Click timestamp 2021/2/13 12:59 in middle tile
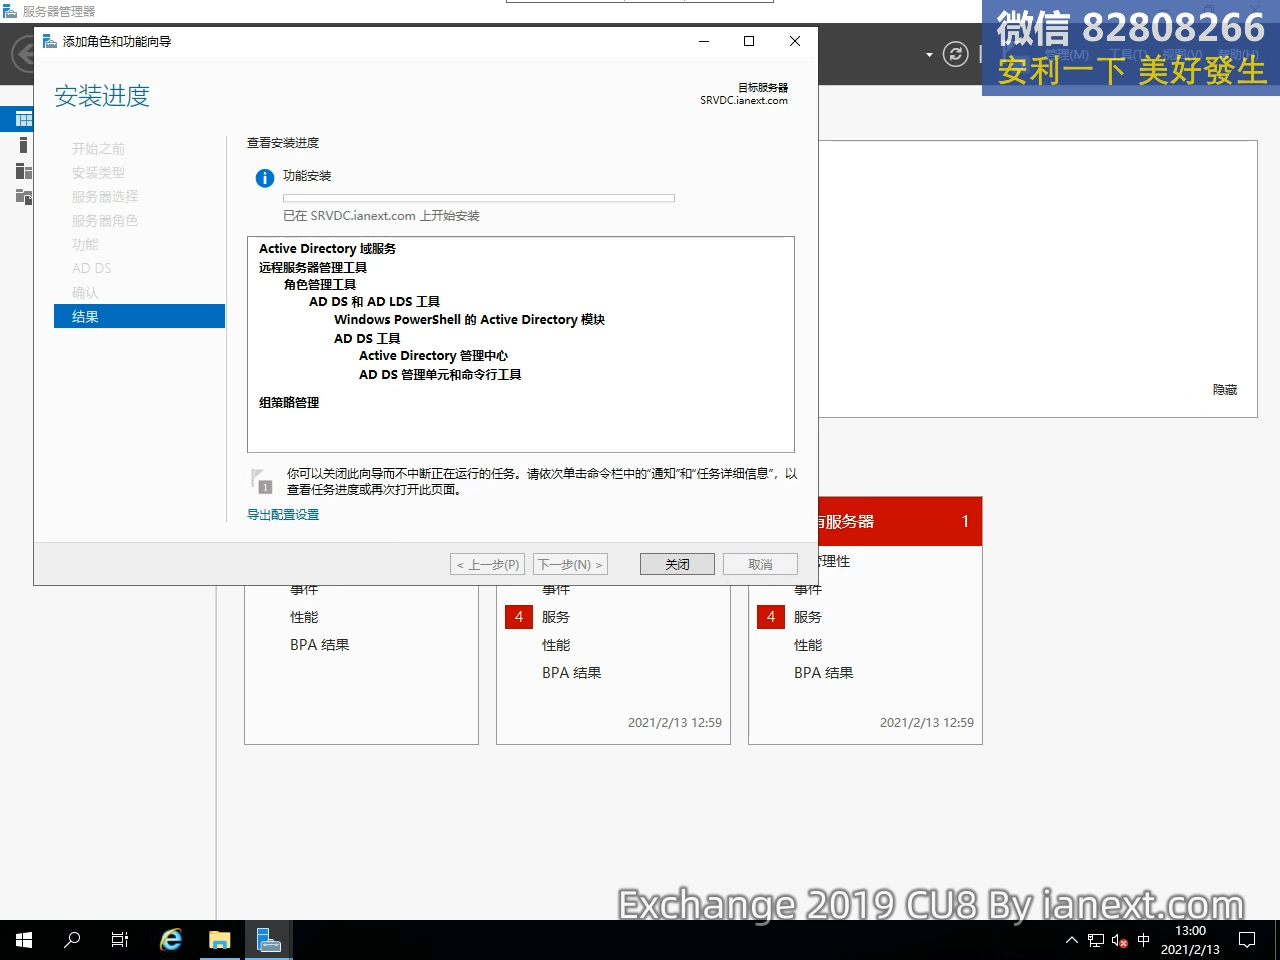1280x960 pixels. point(675,722)
